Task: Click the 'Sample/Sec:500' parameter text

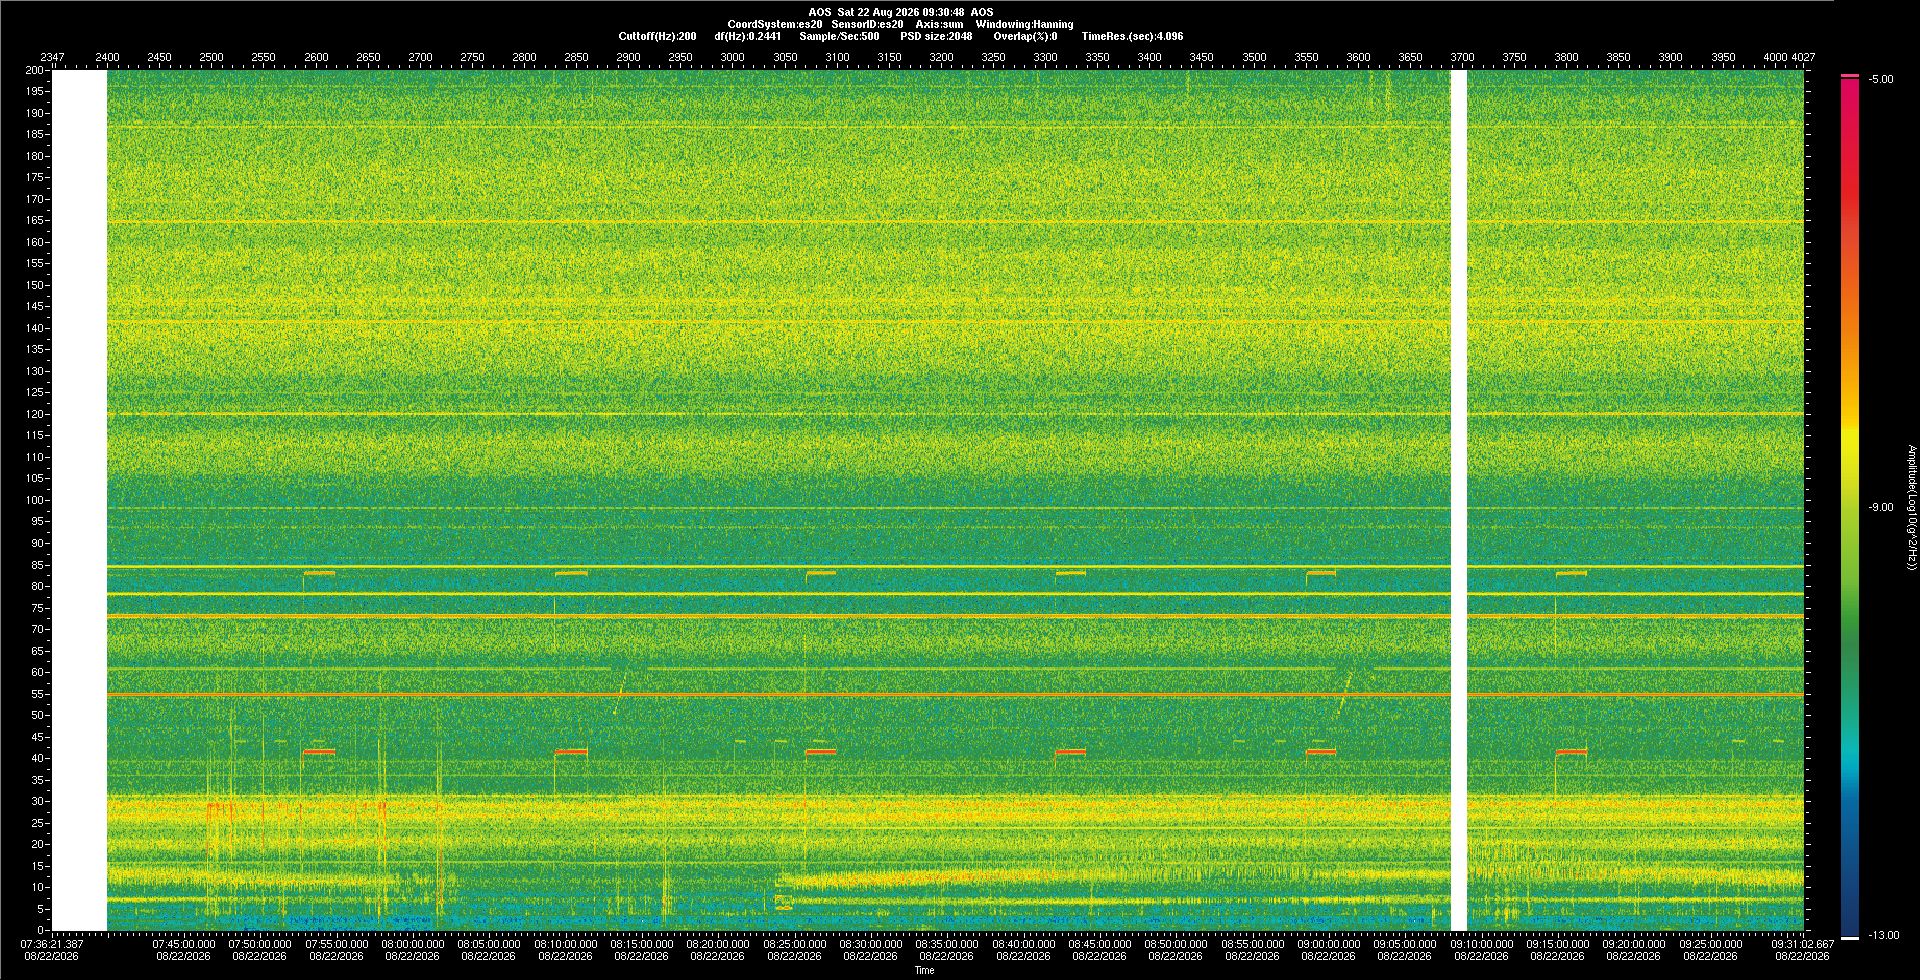Action: coord(839,36)
